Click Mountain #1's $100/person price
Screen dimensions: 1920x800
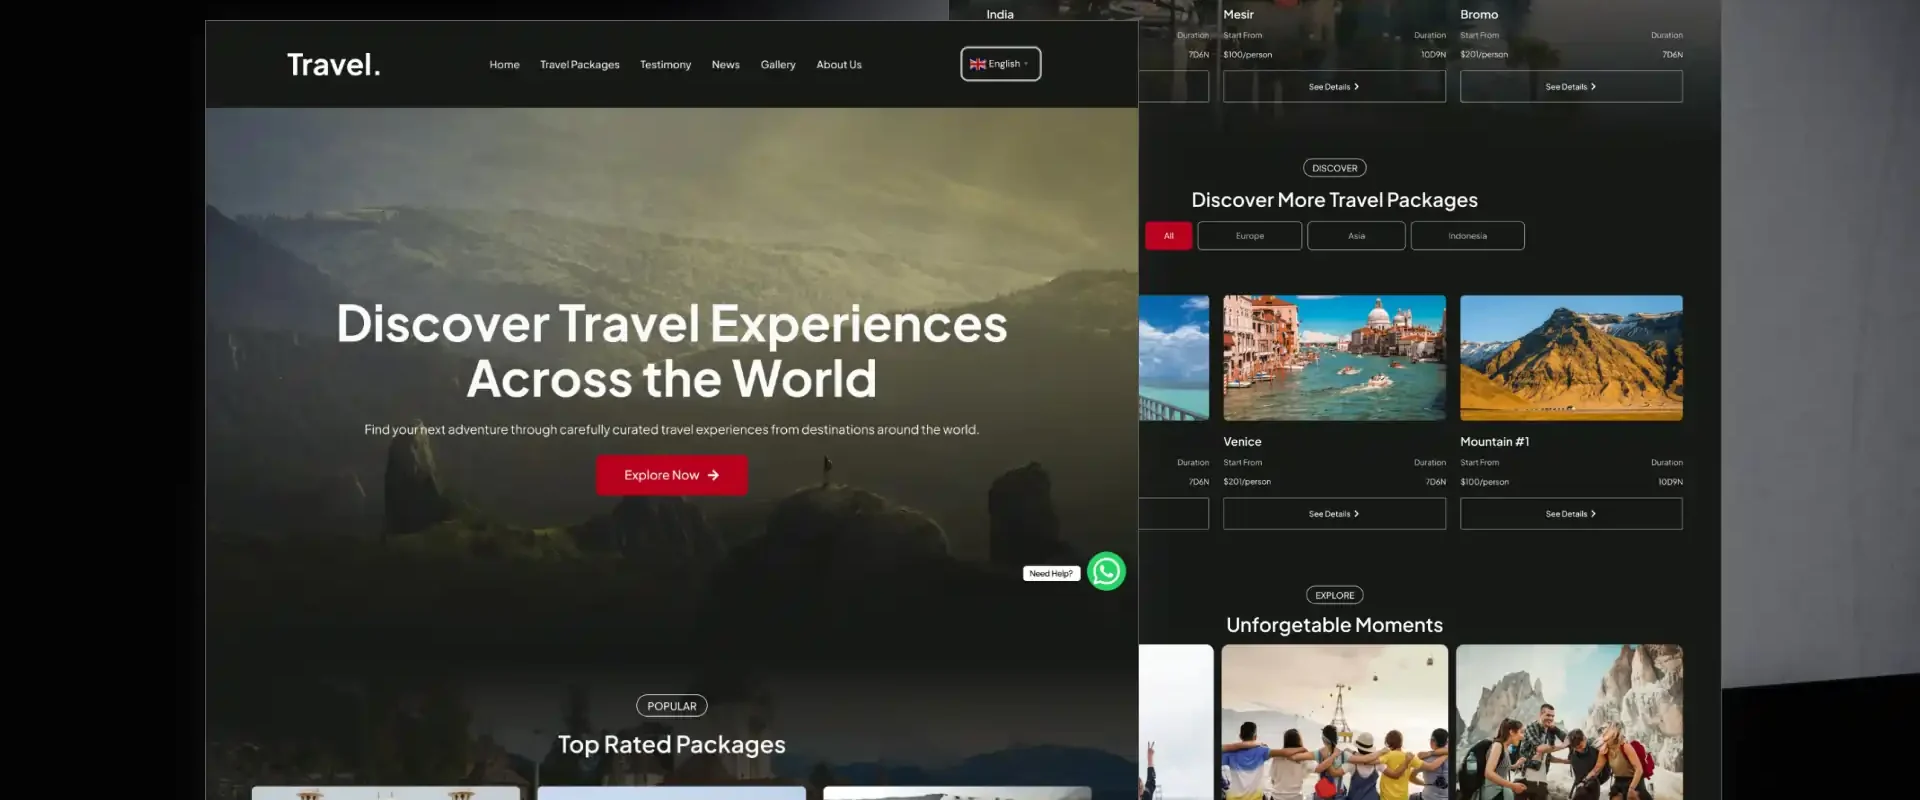point(1484,482)
